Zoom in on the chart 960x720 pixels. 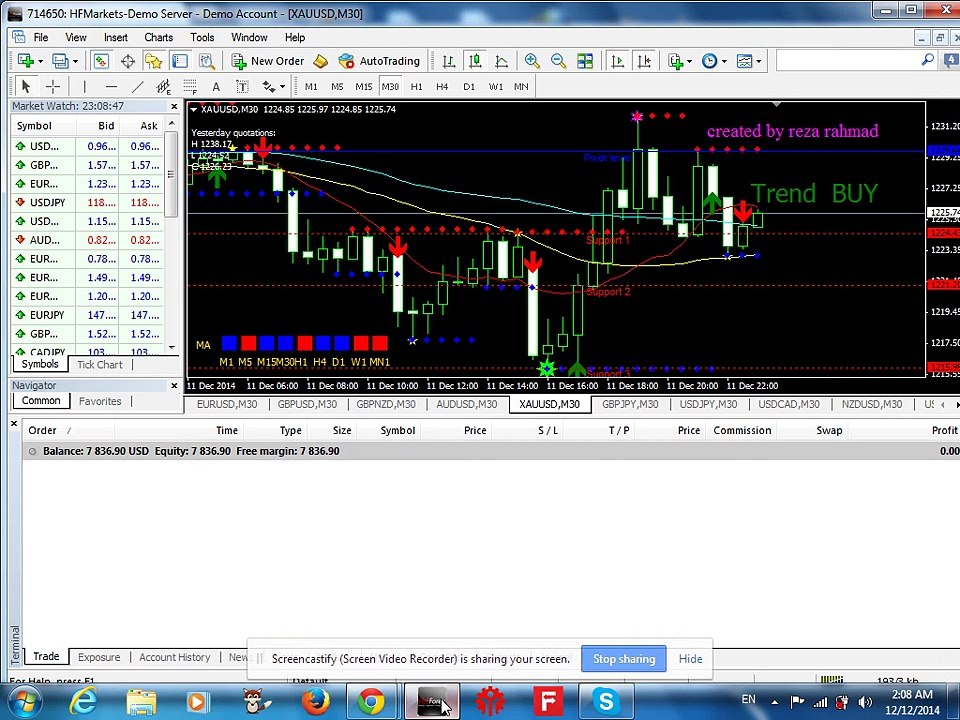532,61
